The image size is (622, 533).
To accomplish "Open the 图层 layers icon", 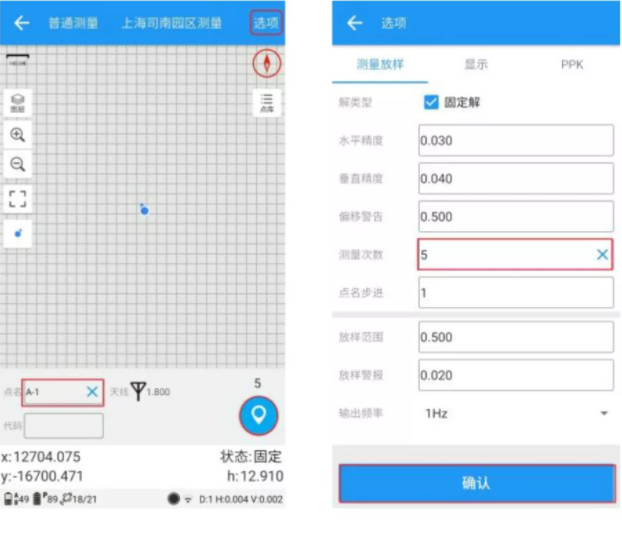I will (18, 103).
